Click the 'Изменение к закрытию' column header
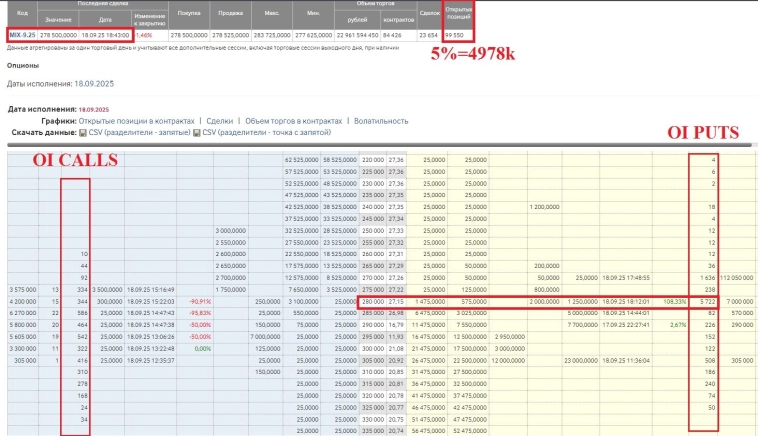The height and width of the screenshot is (436, 758). (x=150, y=20)
